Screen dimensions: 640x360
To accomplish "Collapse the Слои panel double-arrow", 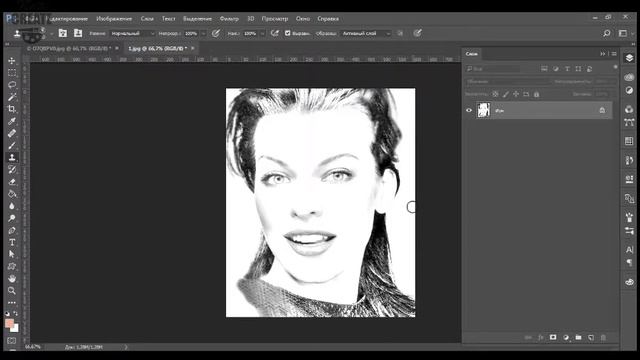I will pos(602,54).
